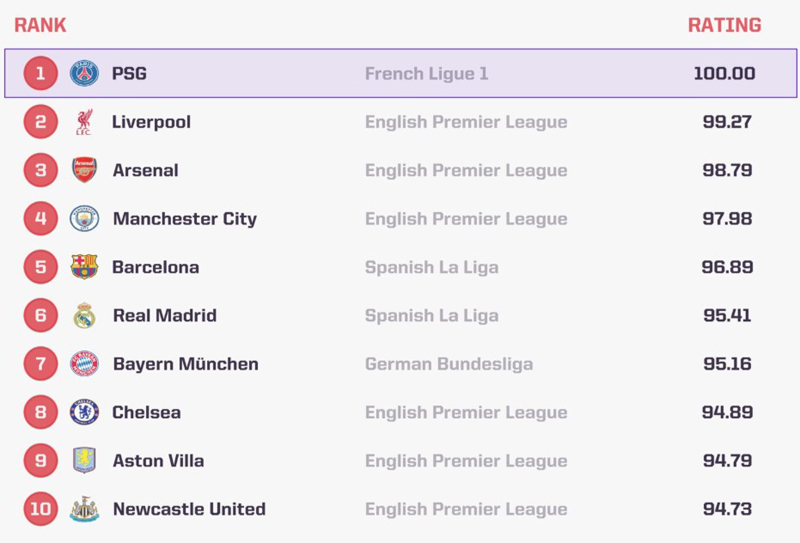
Task: Select the highlighted PSG top row
Action: 401,73
